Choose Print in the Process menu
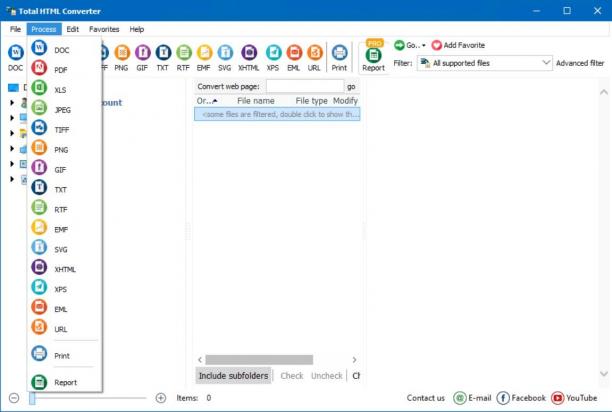The width and height of the screenshot is (612, 412). [x=64, y=355]
